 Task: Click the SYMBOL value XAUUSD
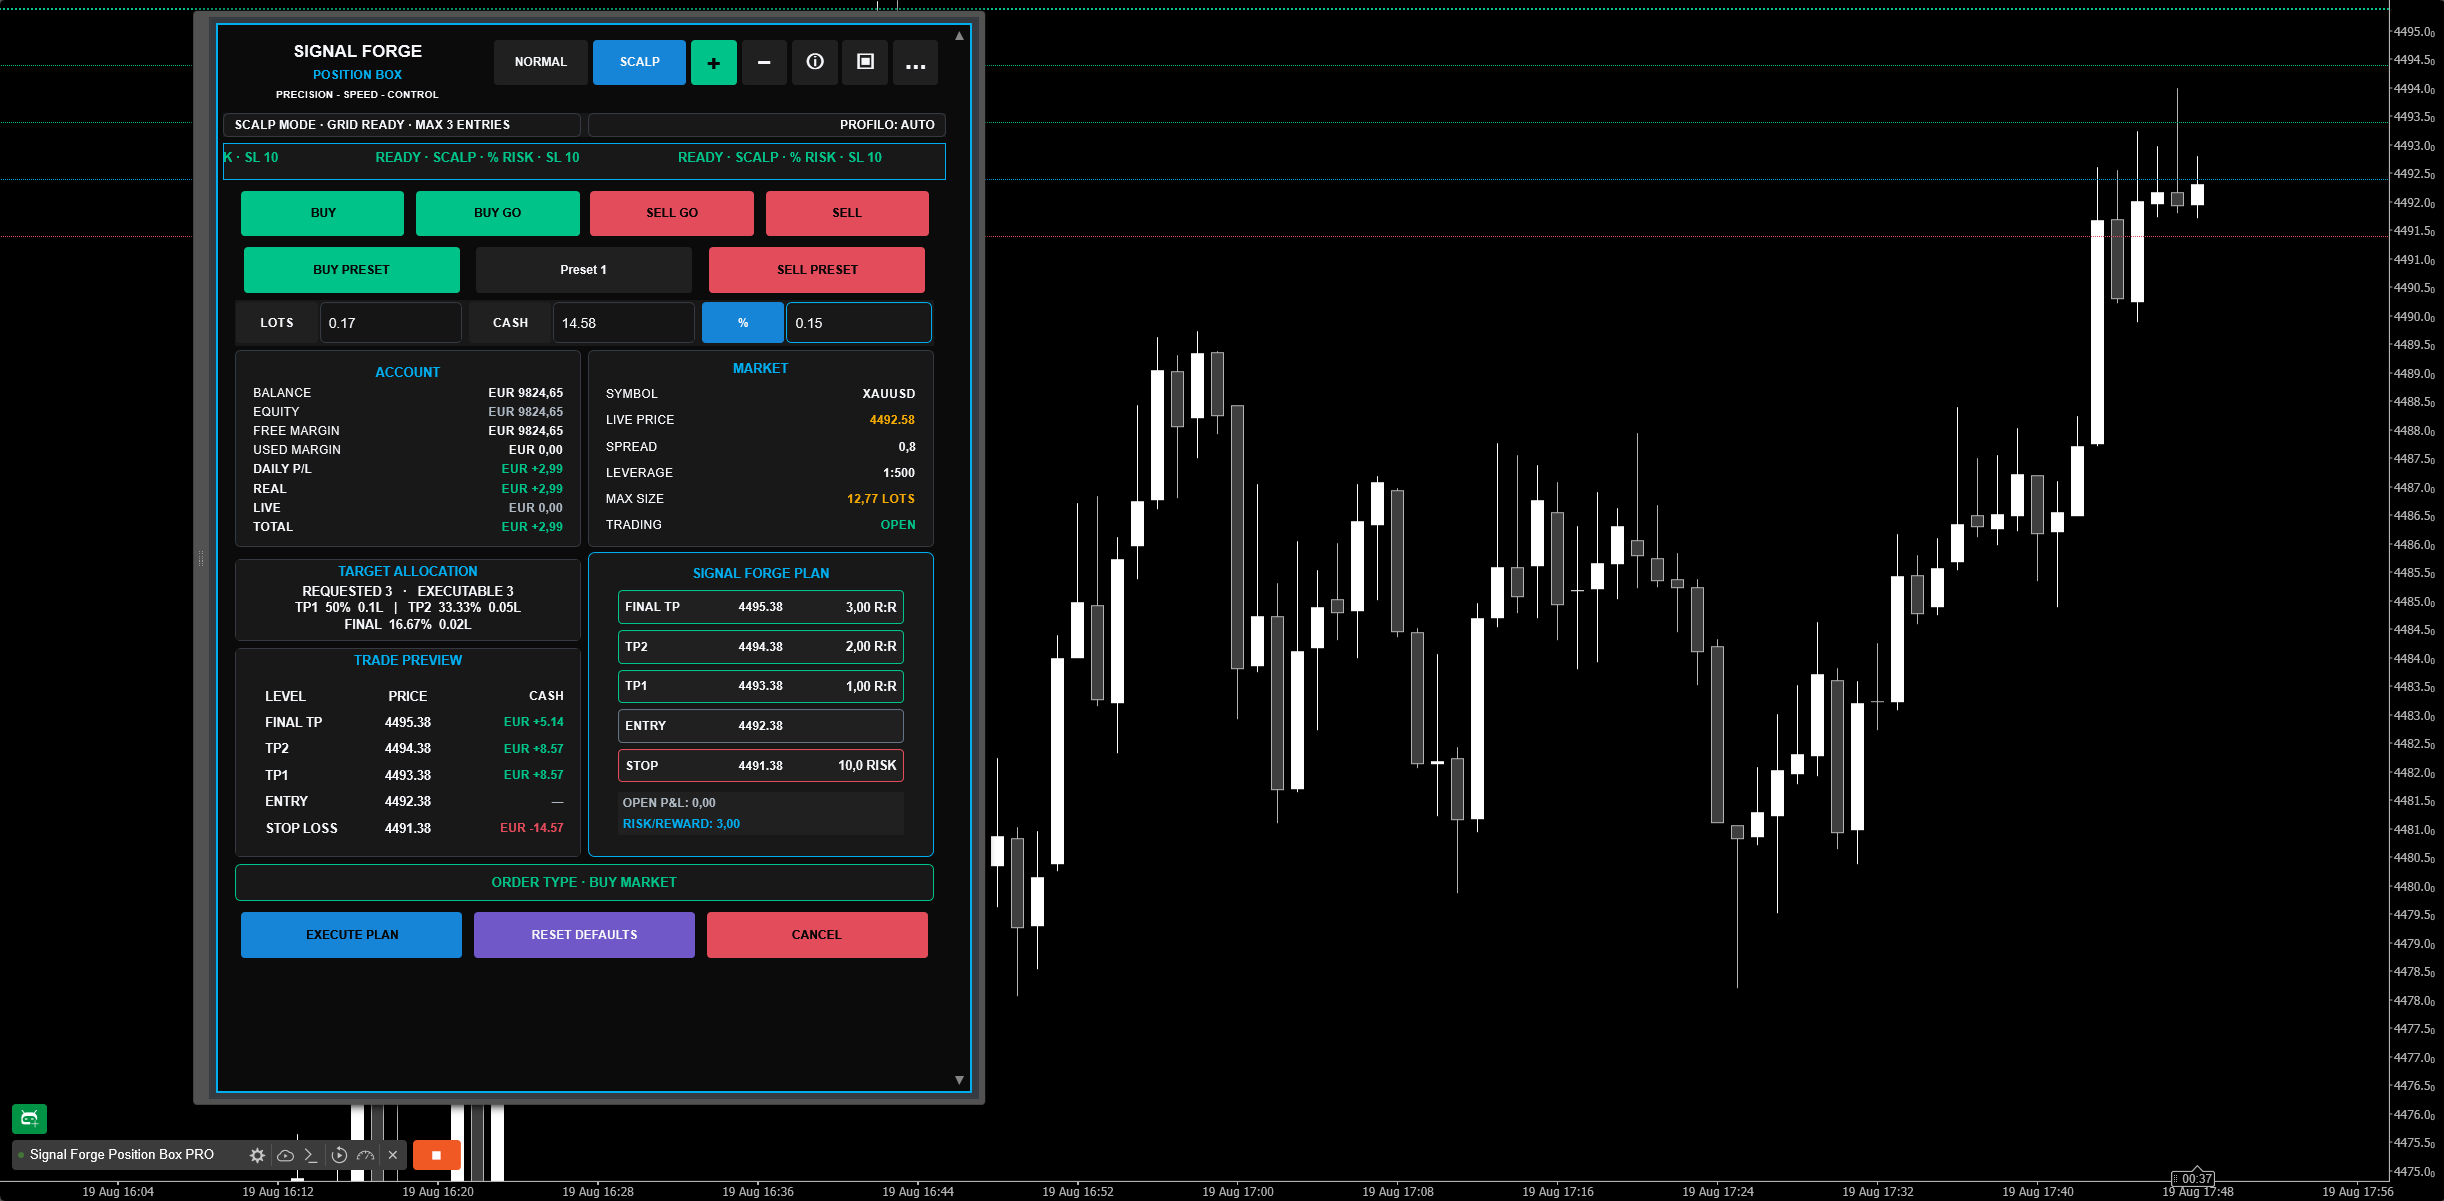click(889, 394)
